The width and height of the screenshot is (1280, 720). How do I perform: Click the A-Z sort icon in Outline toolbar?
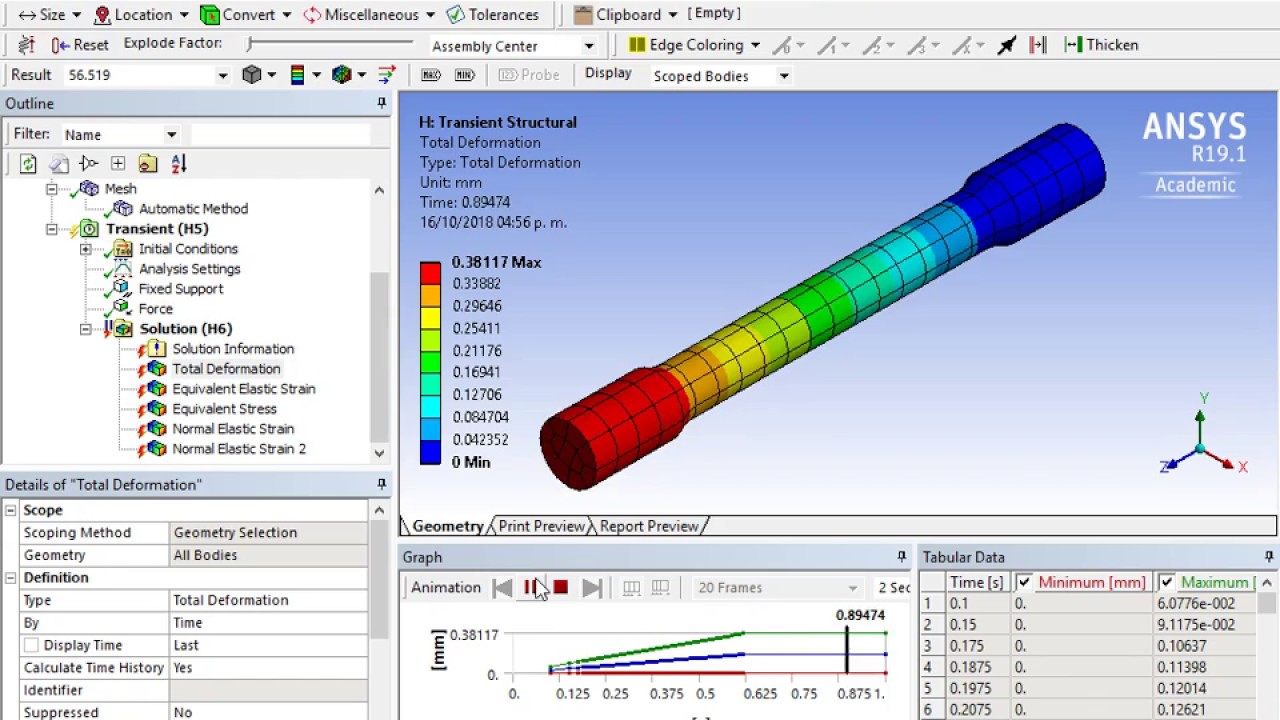pyautogui.click(x=178, y=164)
